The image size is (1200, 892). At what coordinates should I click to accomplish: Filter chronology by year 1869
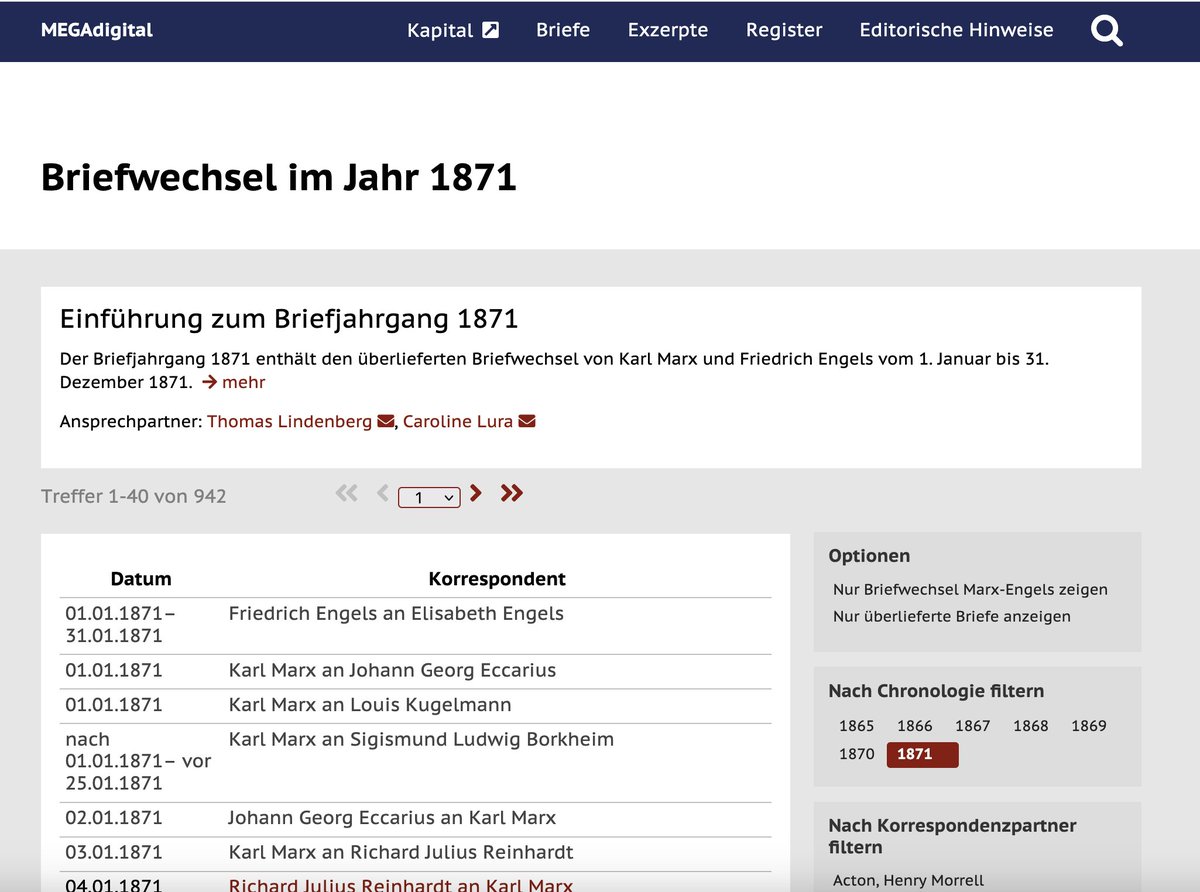(1088, 726)
